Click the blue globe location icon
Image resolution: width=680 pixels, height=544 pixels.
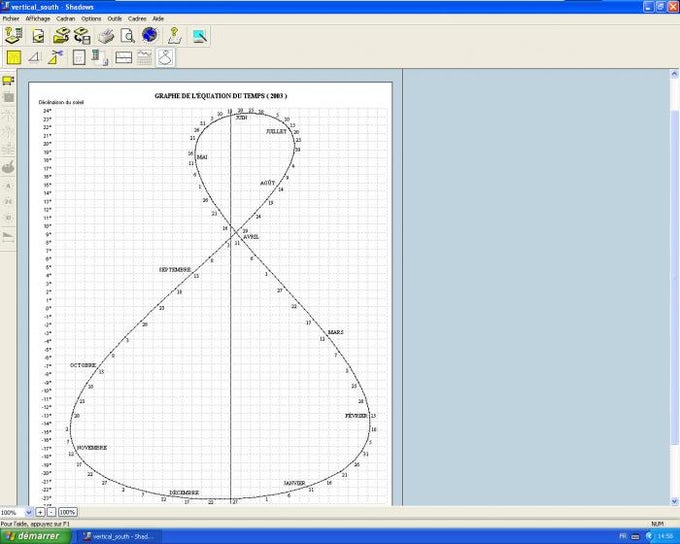click(x=150, y=35)
